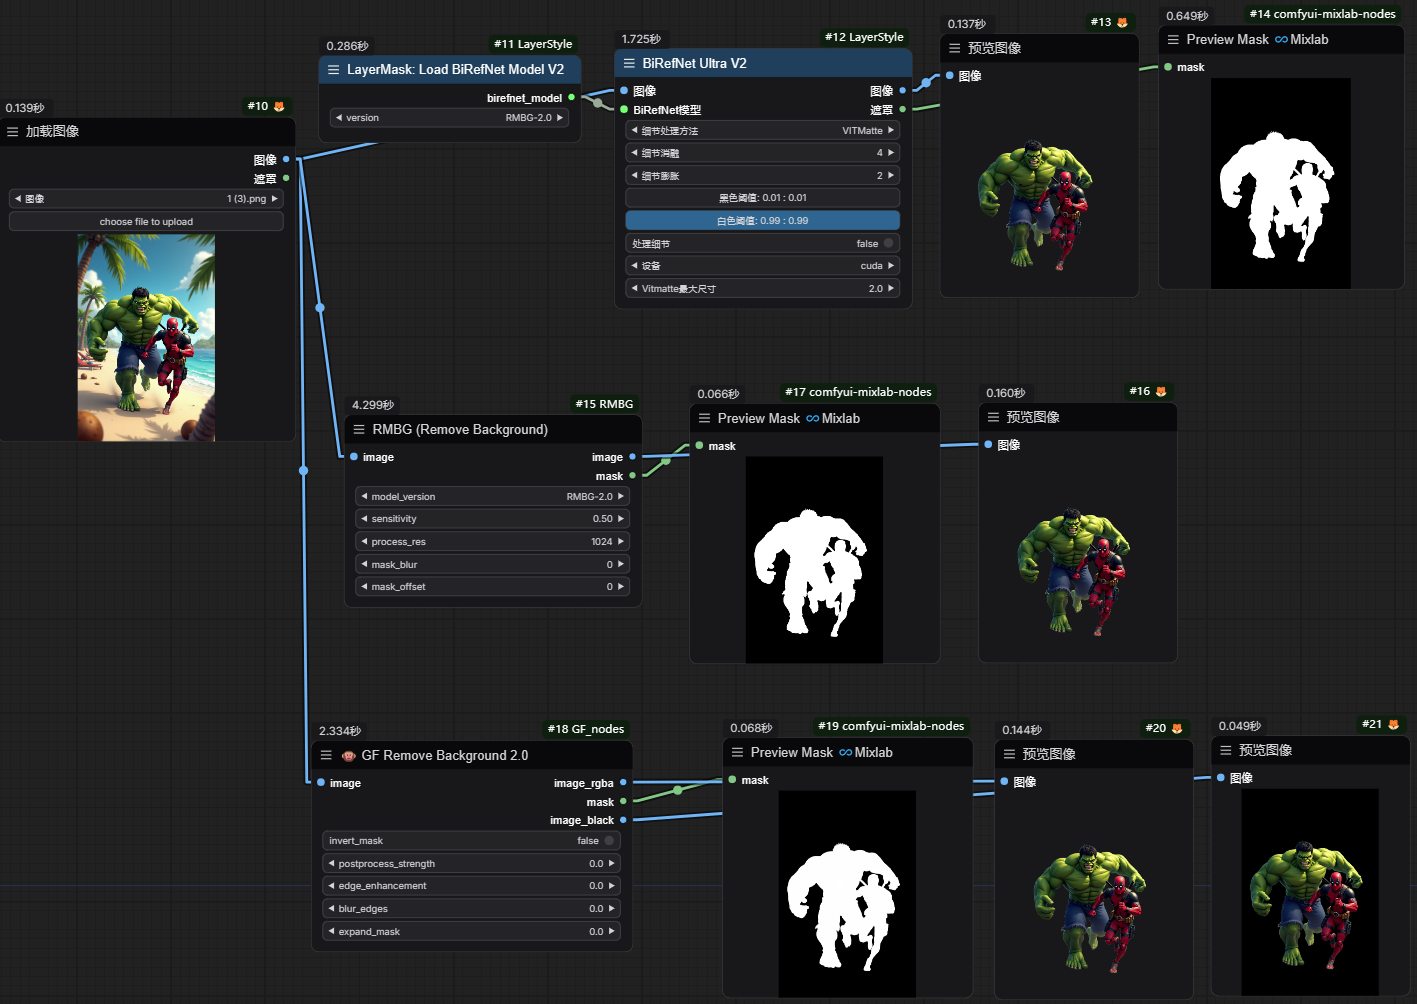Toggle the invert_mask switch
The height and width of the screenshot is (1004, 1417).
[609, 841]
